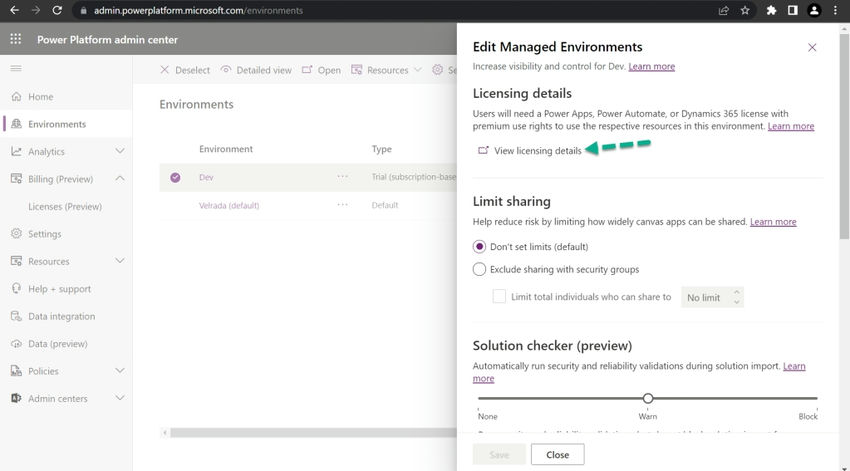
Task: Choose "Exclude sharing with security groups" option
Action: point(480,269)
